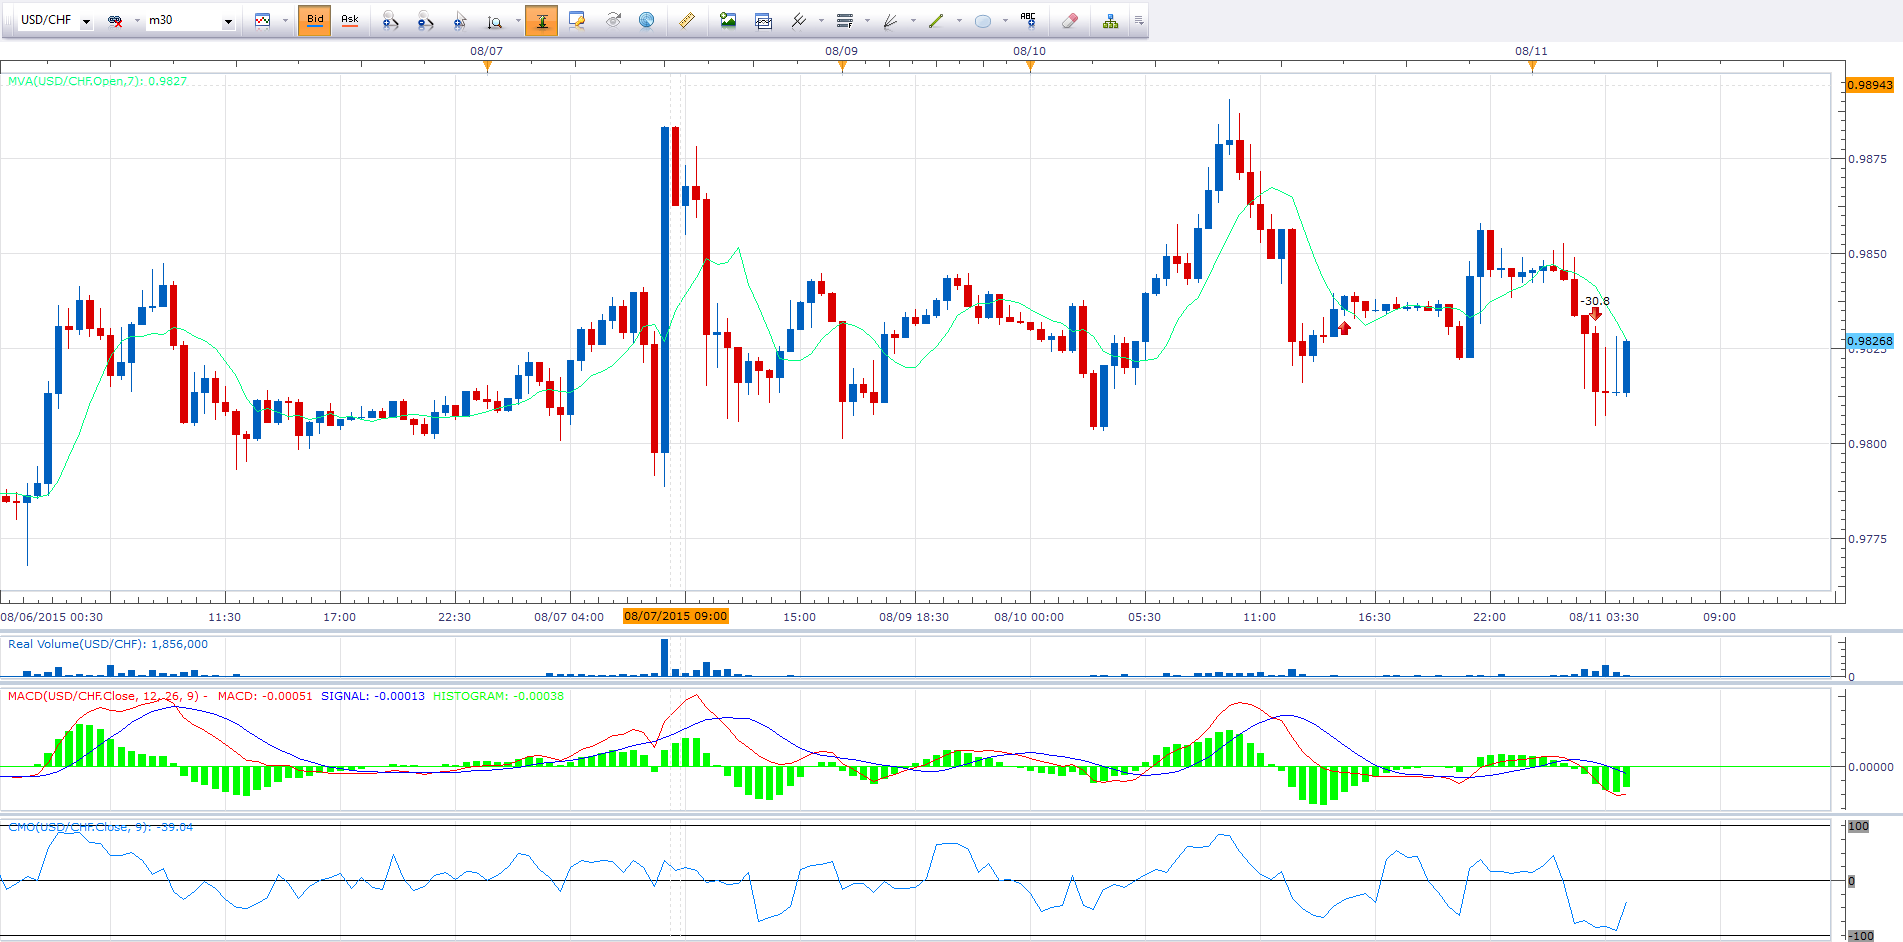Open the USD/CHF symbol dropdown
The height and width of the screenshot is (942, 1903).
point(86,21)
